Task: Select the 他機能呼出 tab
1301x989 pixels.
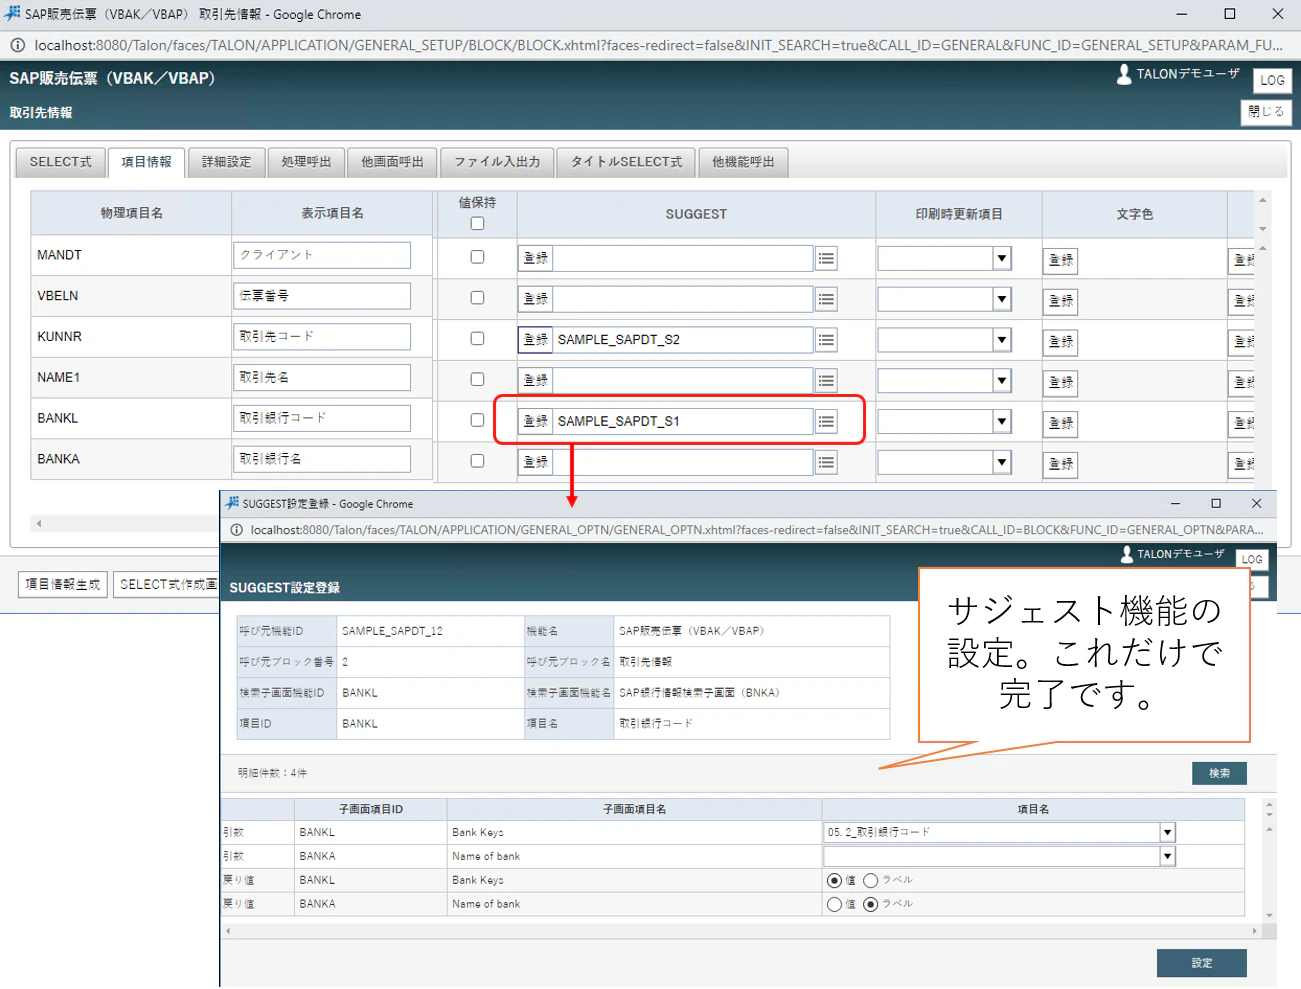Action: click(743, 162)
